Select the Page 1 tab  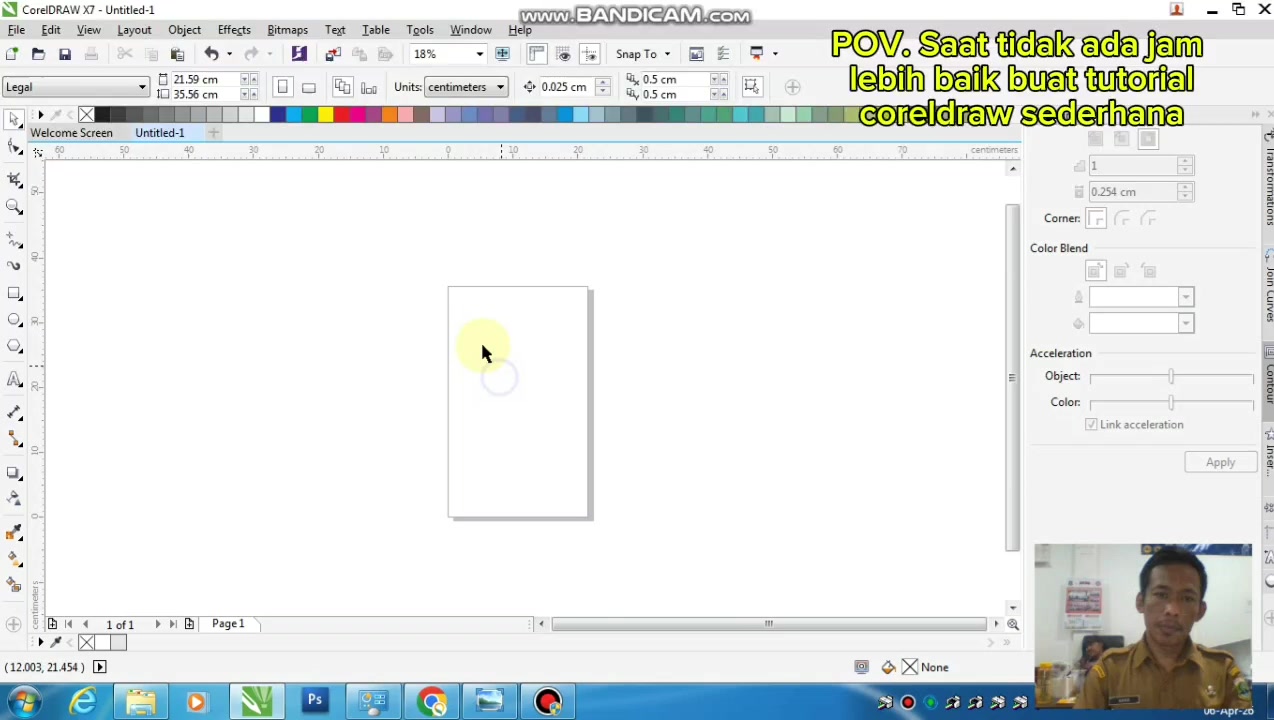click(228, 624)
